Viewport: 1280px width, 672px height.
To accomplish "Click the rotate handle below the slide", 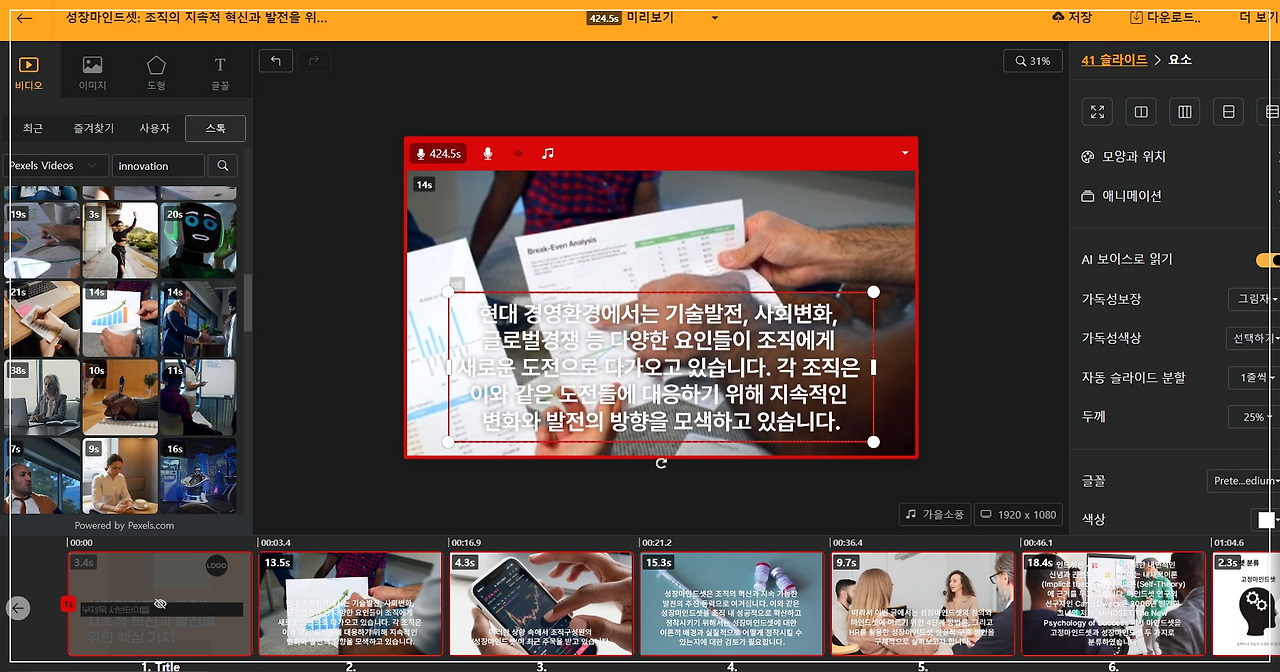I will pyautogui.click(x=661, y=463).
